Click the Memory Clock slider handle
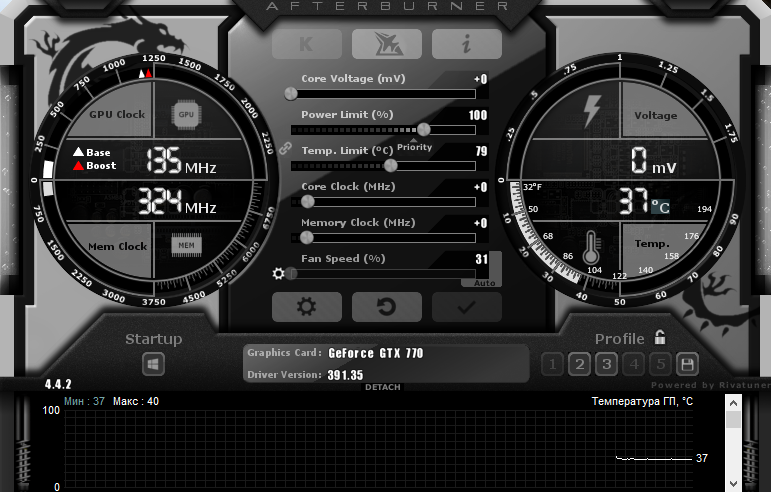Viewport: 771px width, 492px height. tap(307, 238)
